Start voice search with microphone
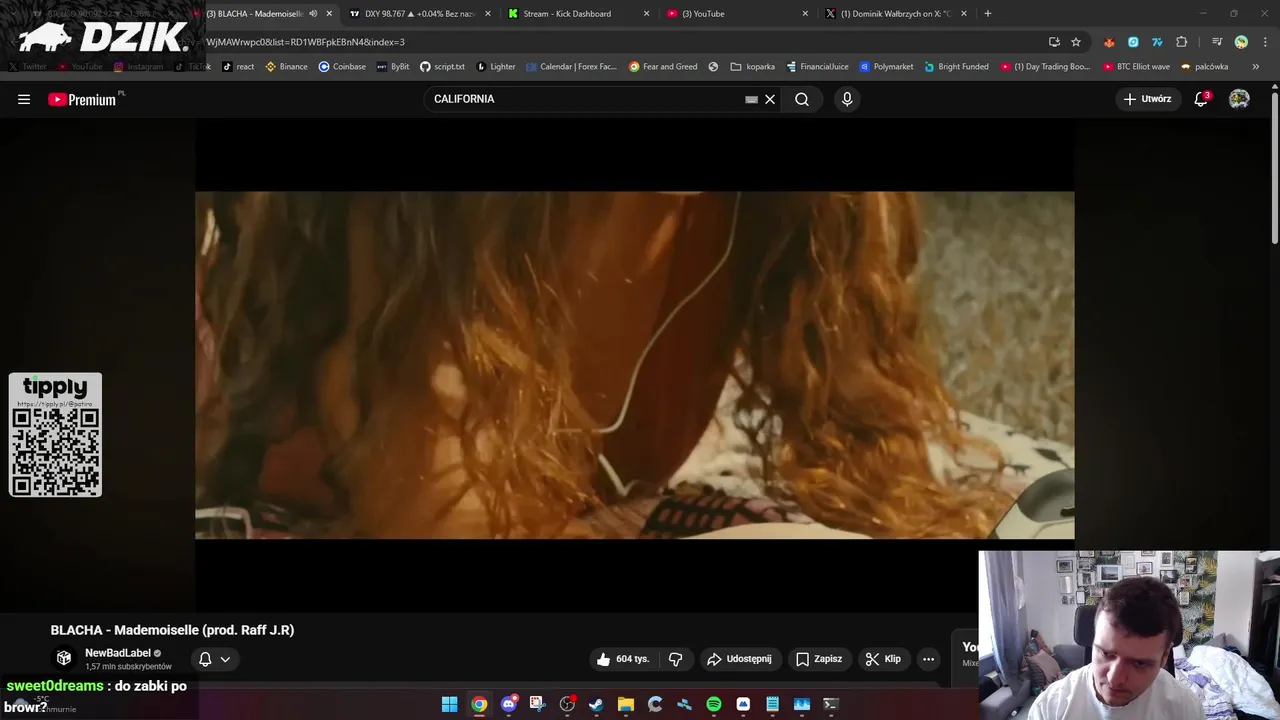Image resolution: width=1280 pixels, height=720 pixels. coord(847,99)
